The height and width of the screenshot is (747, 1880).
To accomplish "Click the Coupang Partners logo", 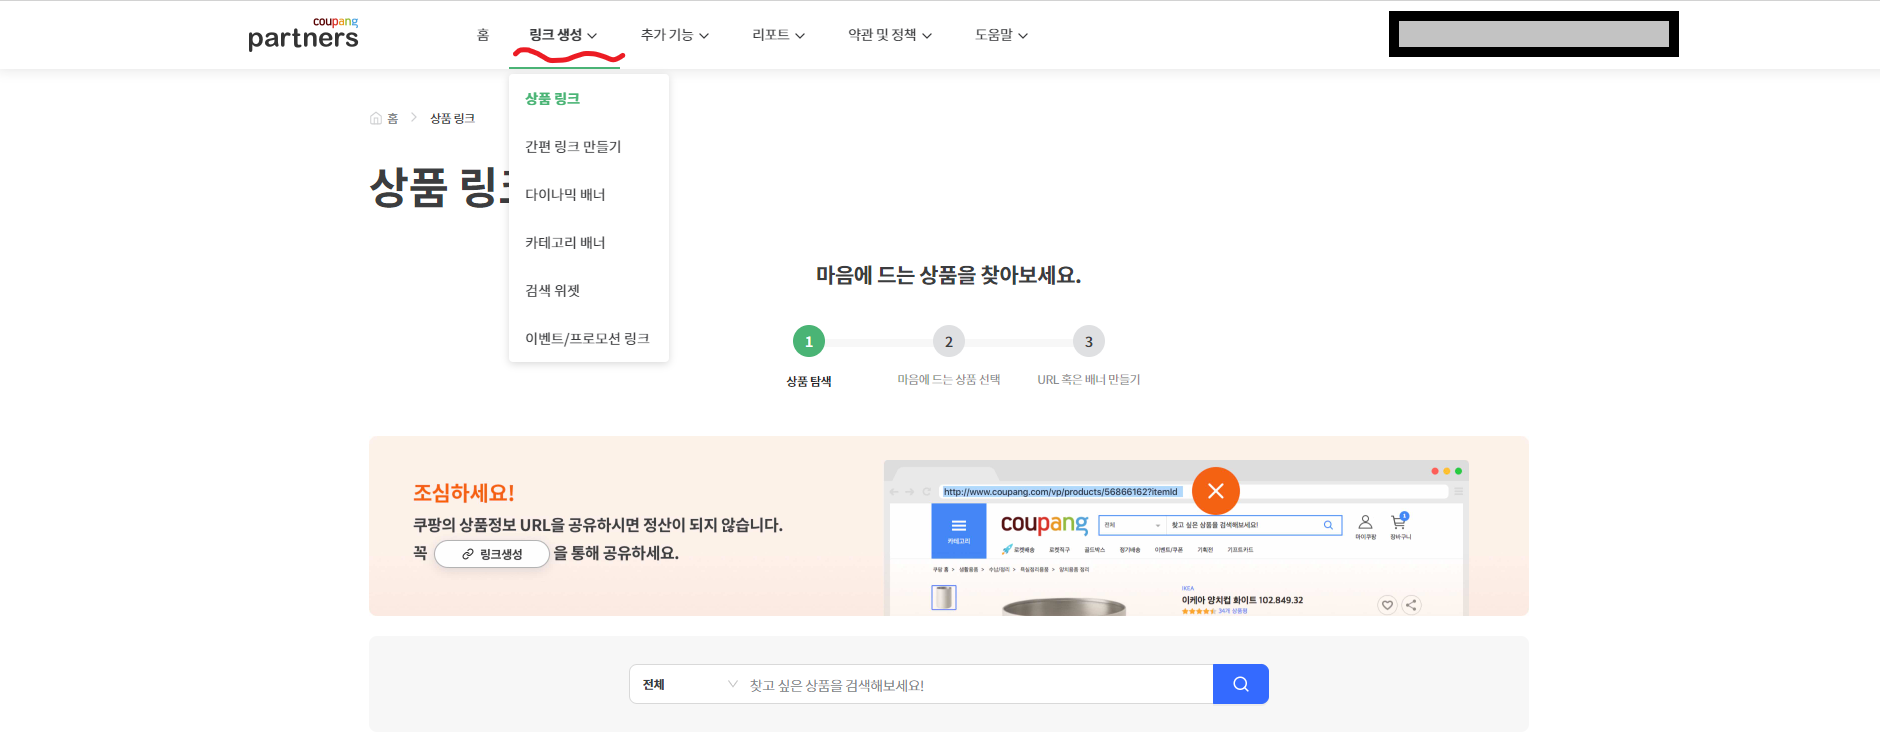I will click(303, 34).
